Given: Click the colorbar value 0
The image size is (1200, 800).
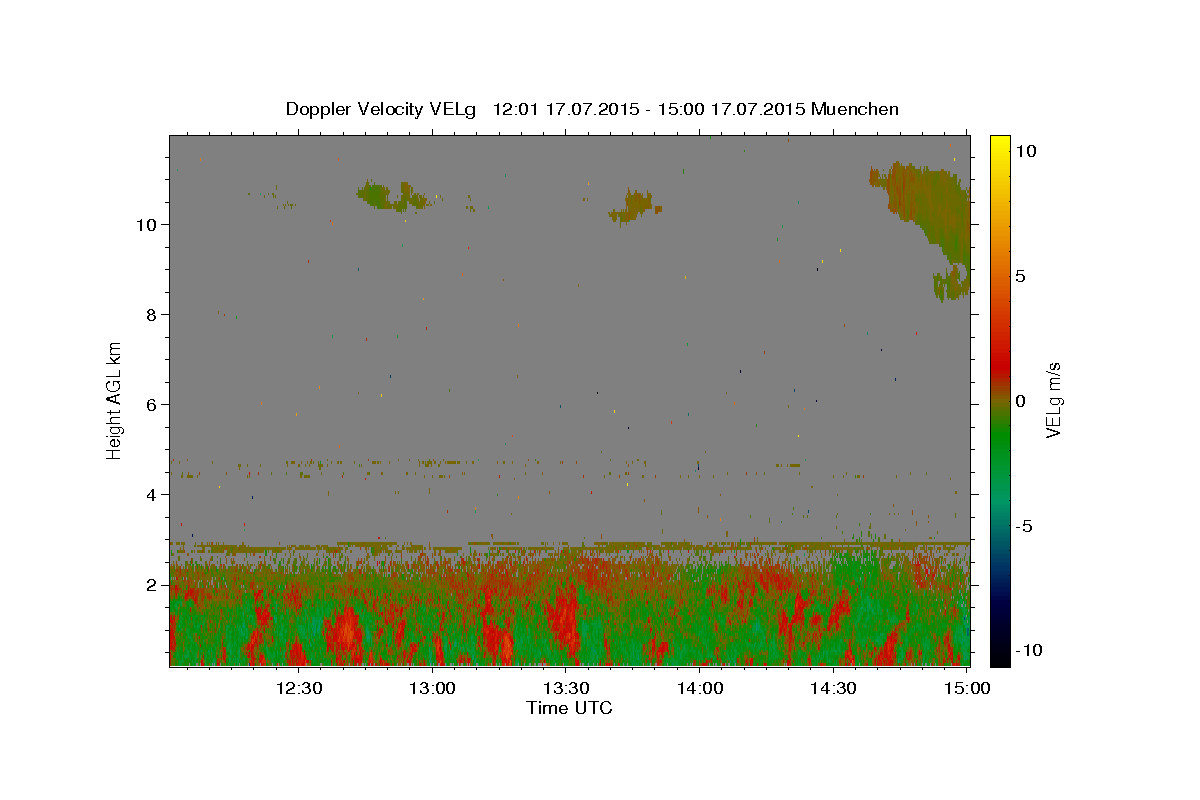Looking at the screenshot, I should pos(1020,401).
